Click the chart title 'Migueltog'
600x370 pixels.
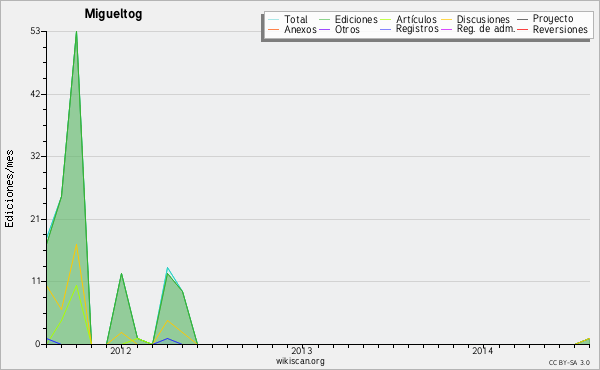click(113, 14)
